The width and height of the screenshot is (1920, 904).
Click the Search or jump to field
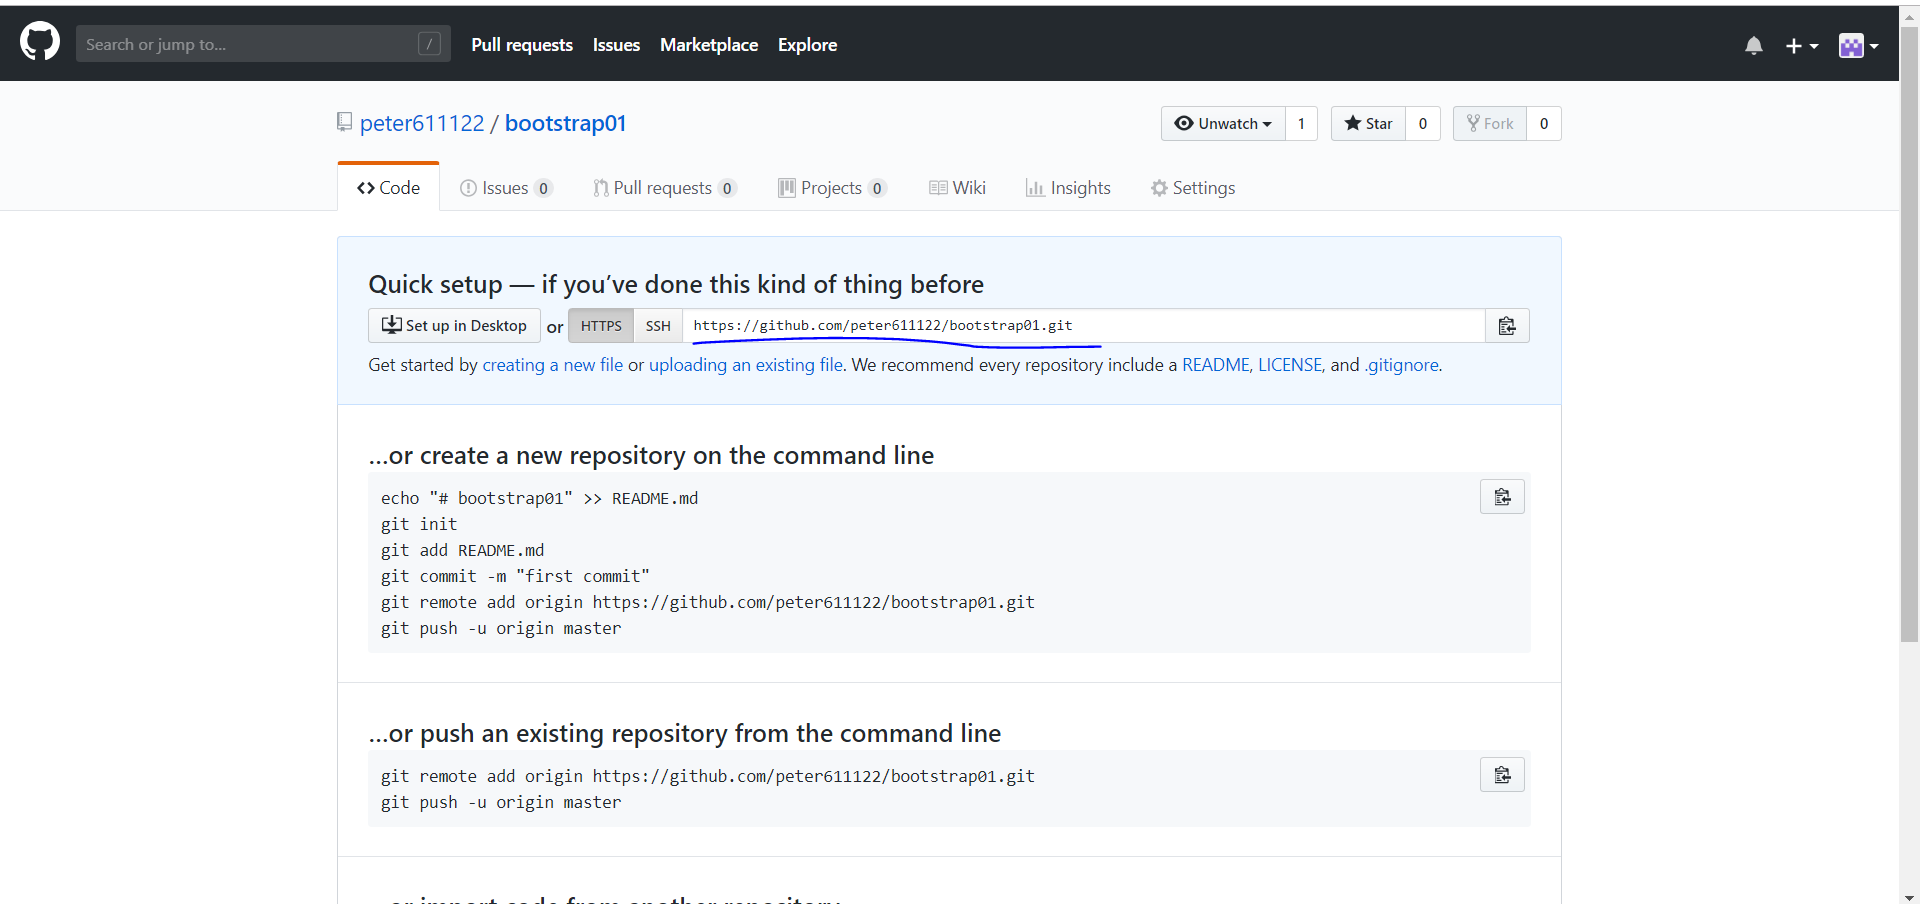click(x=263, y=44)
